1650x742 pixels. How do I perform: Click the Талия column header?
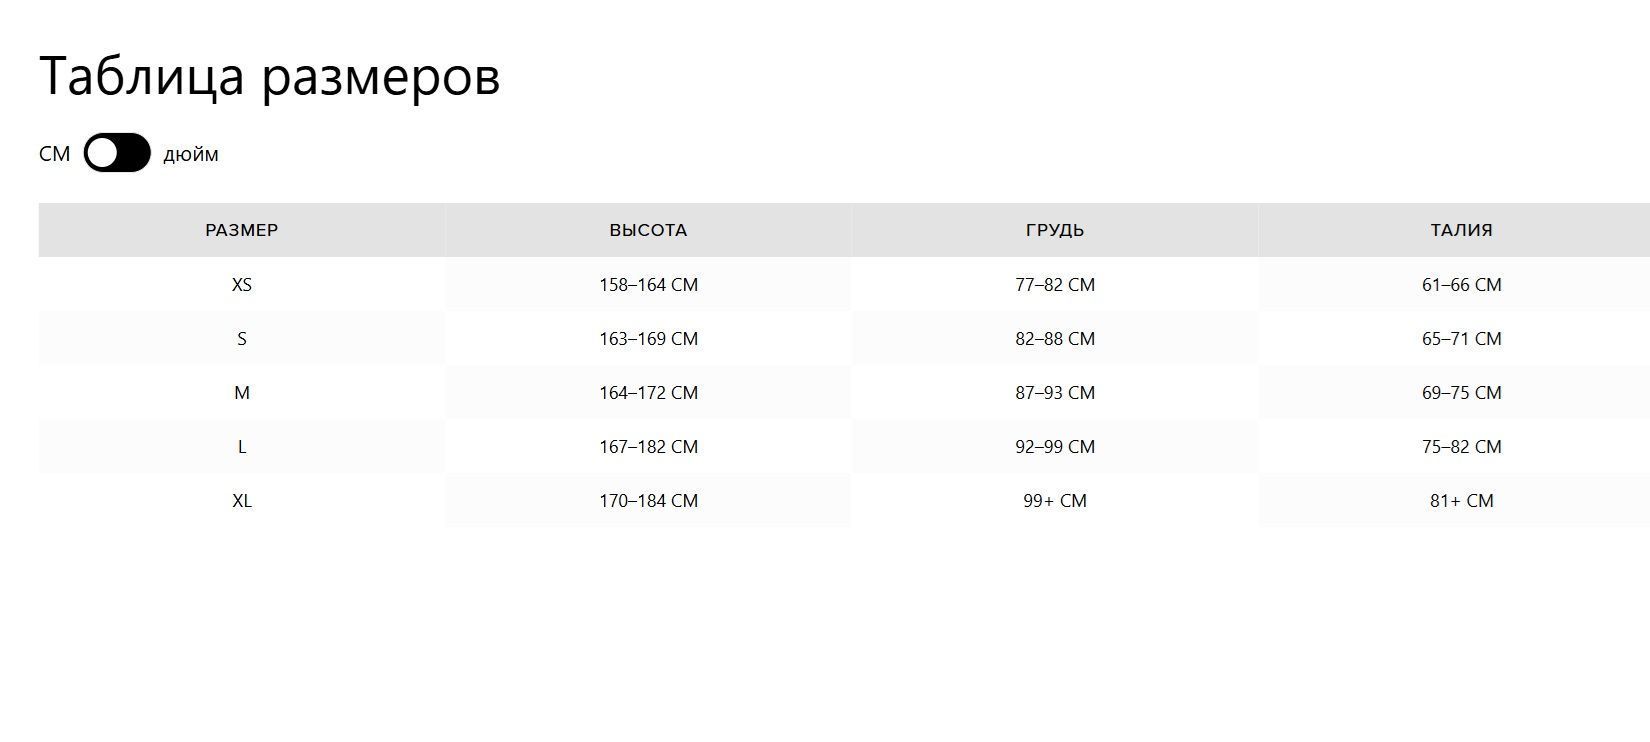(x=1461, y=230)
